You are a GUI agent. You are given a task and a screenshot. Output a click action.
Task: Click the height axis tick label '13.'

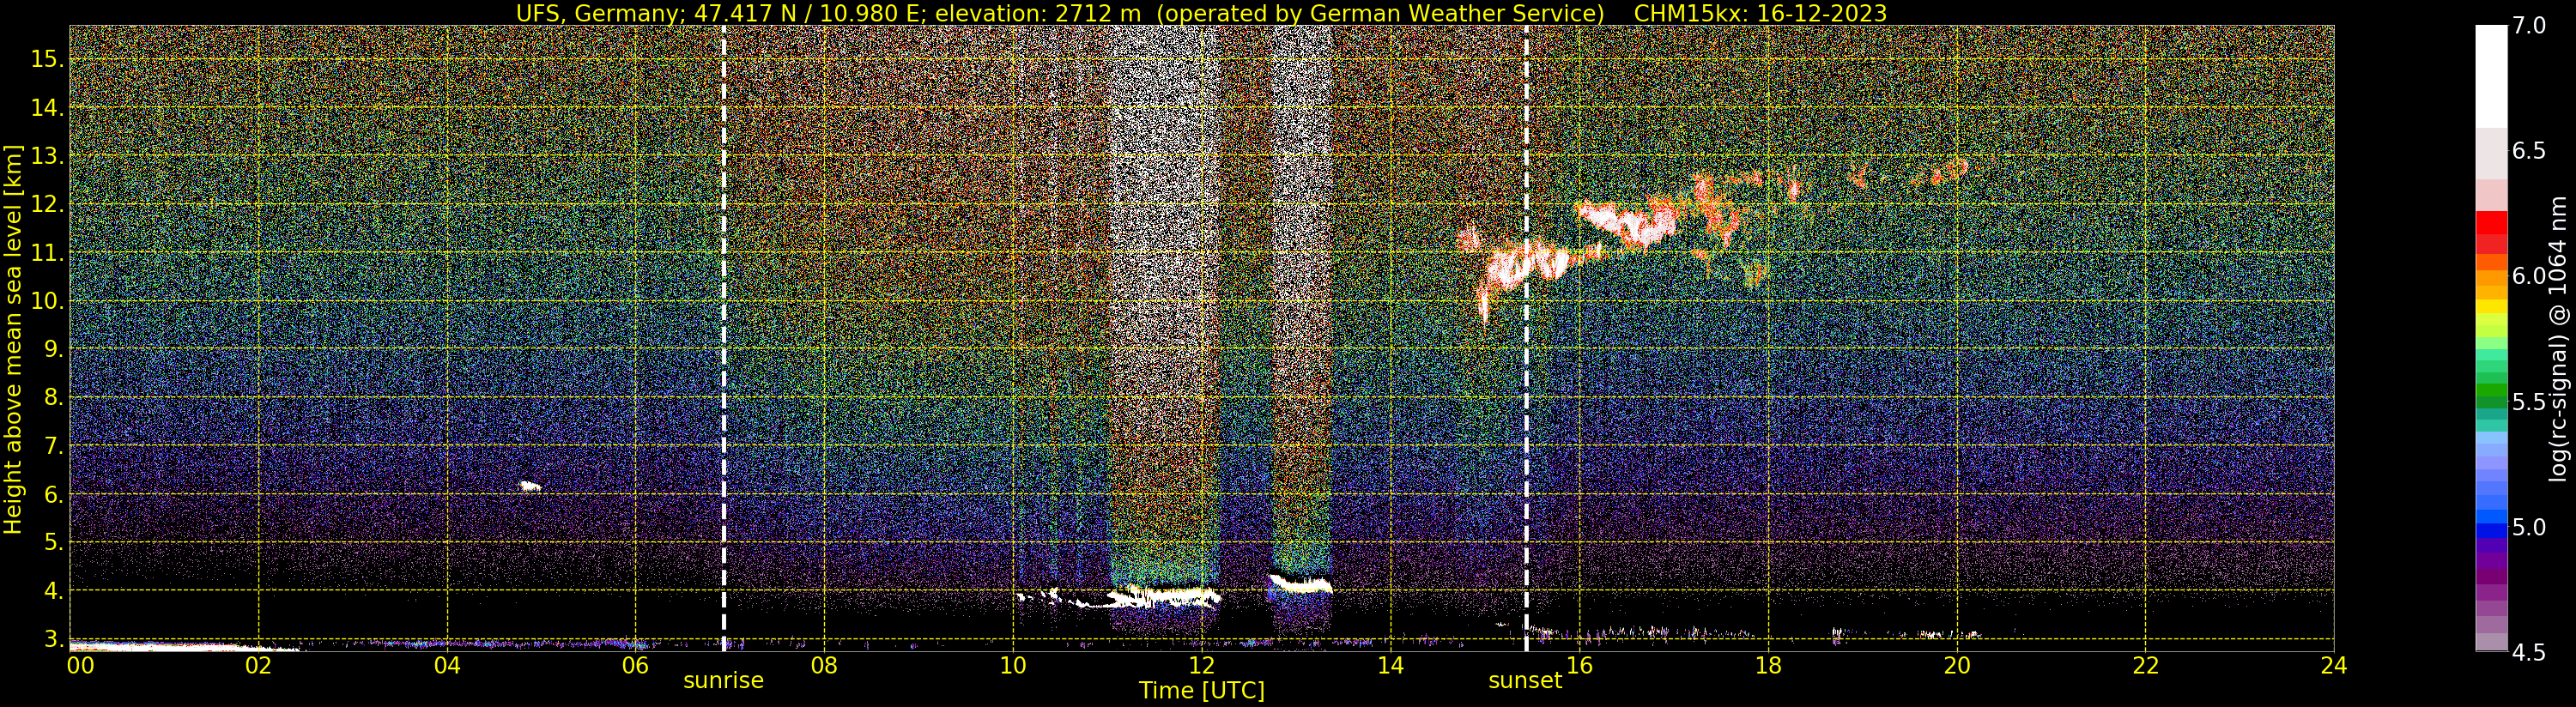pos(47,156)
